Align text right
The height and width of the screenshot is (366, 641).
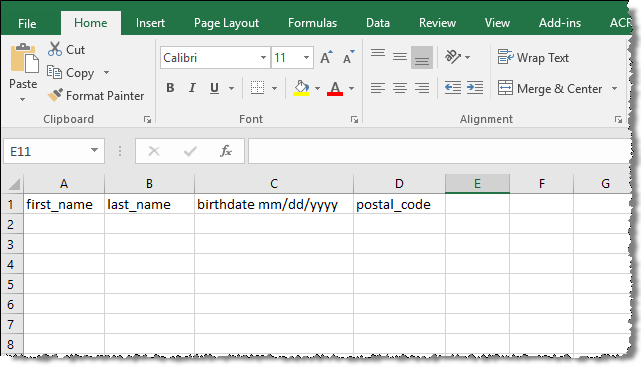(422, 88)
